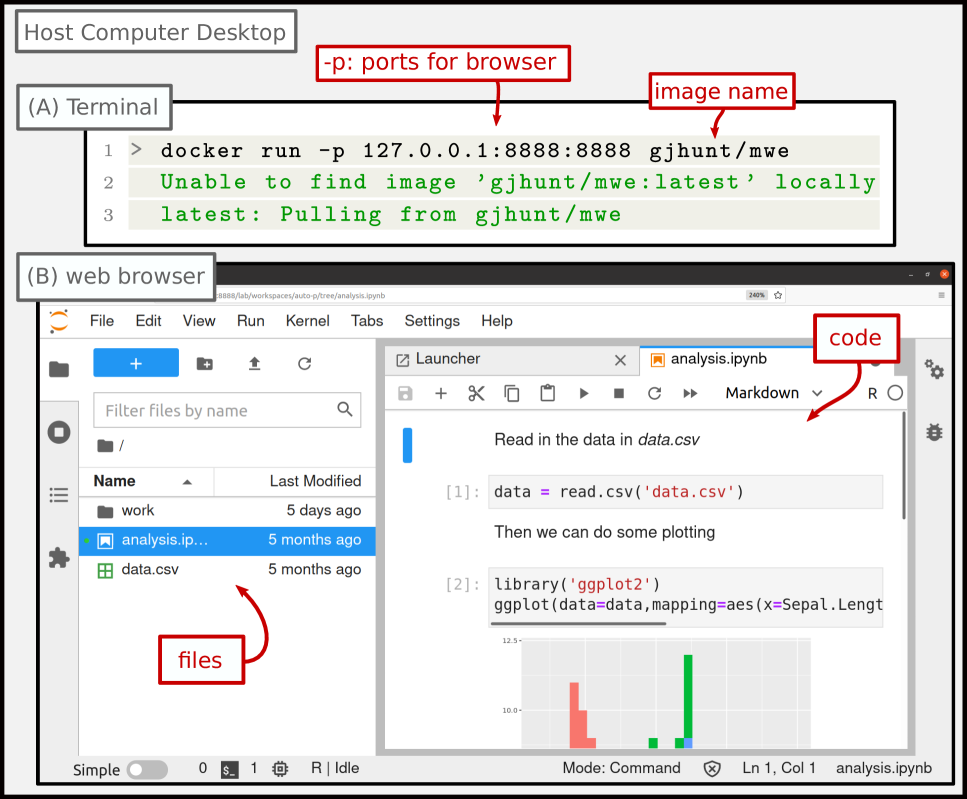Open the Settings menu
The image size is (967, 799).
coord(432,321)
